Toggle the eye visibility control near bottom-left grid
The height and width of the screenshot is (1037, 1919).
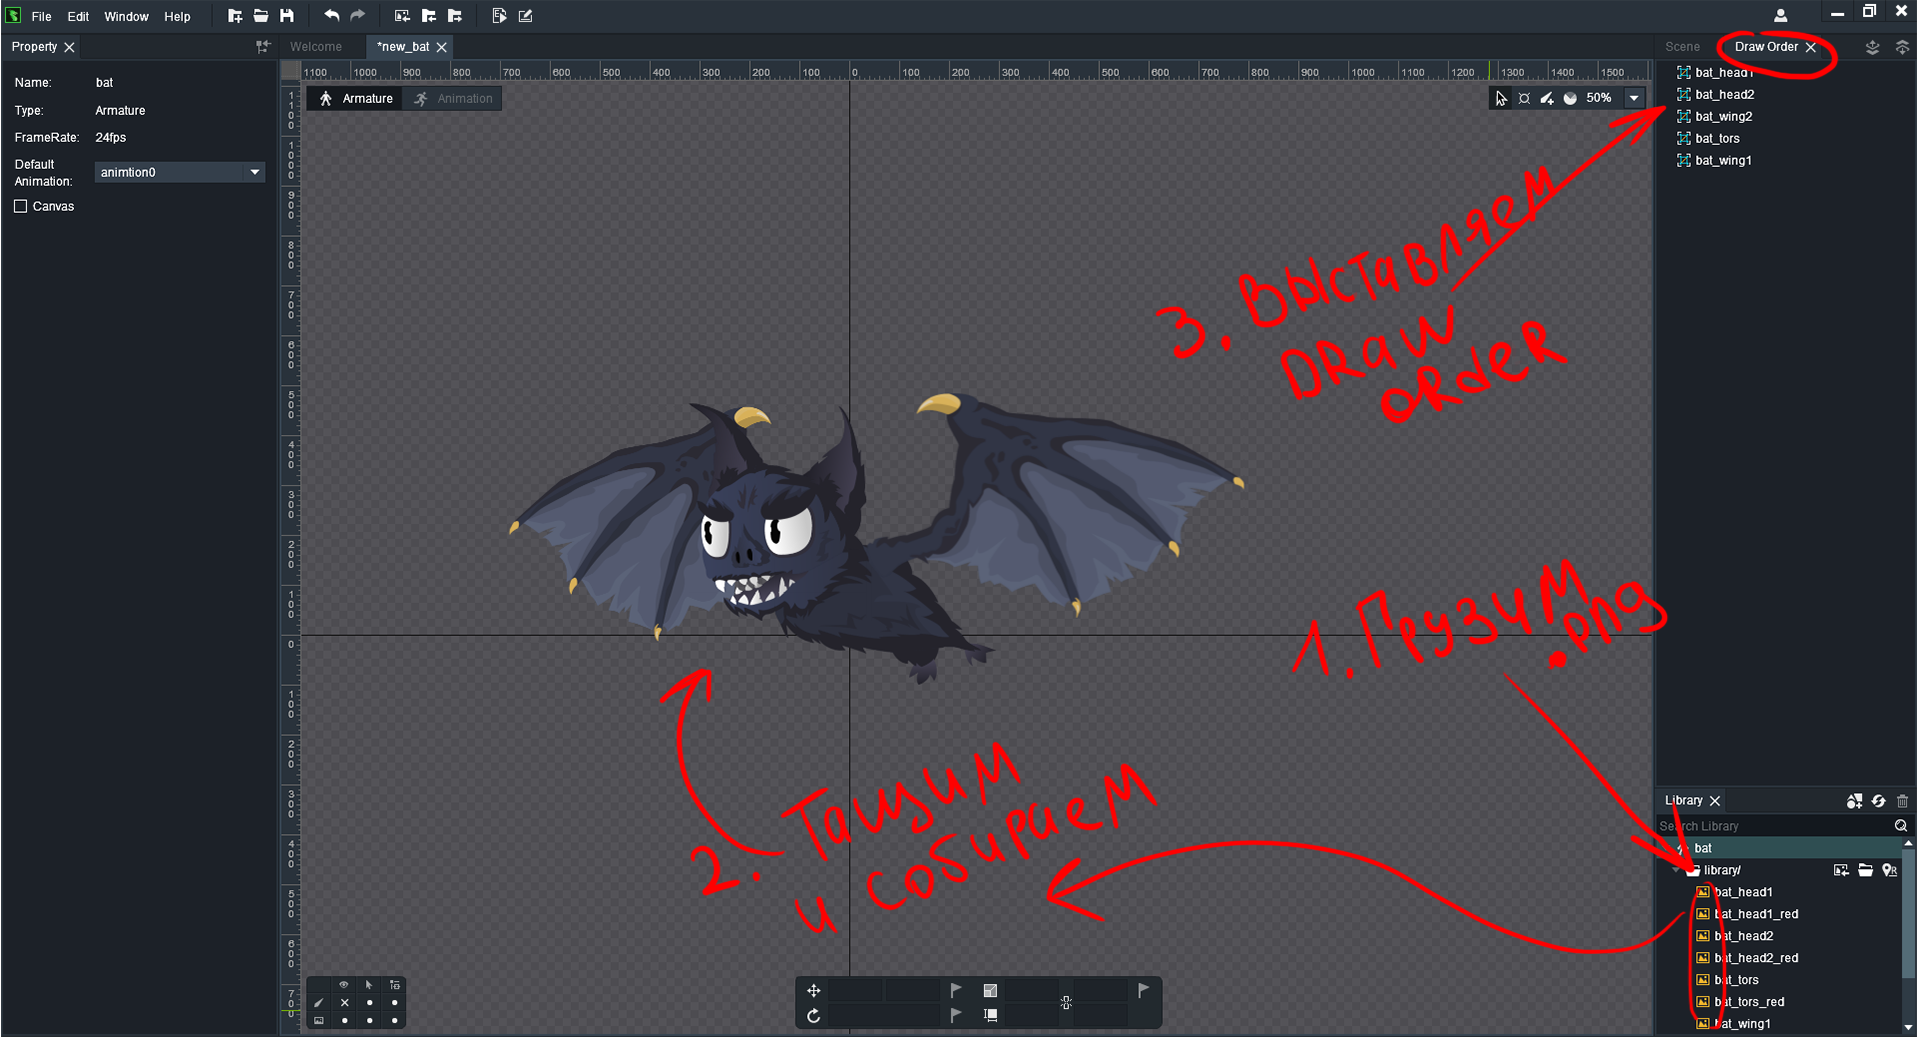(x=343, y=985)
